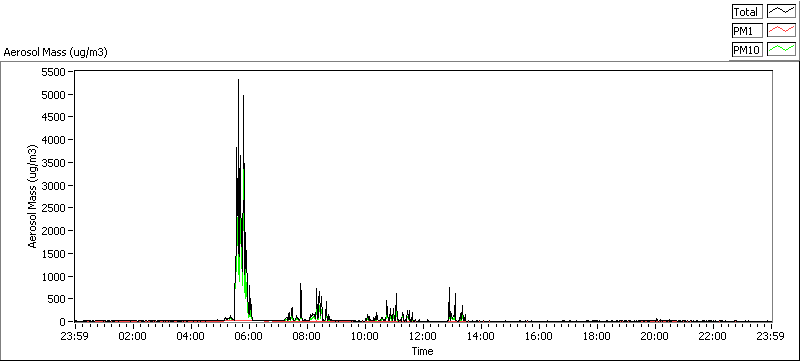Open the PM1 red line style swatch
The width and height of the screenshot is (800, 361).
782,31
